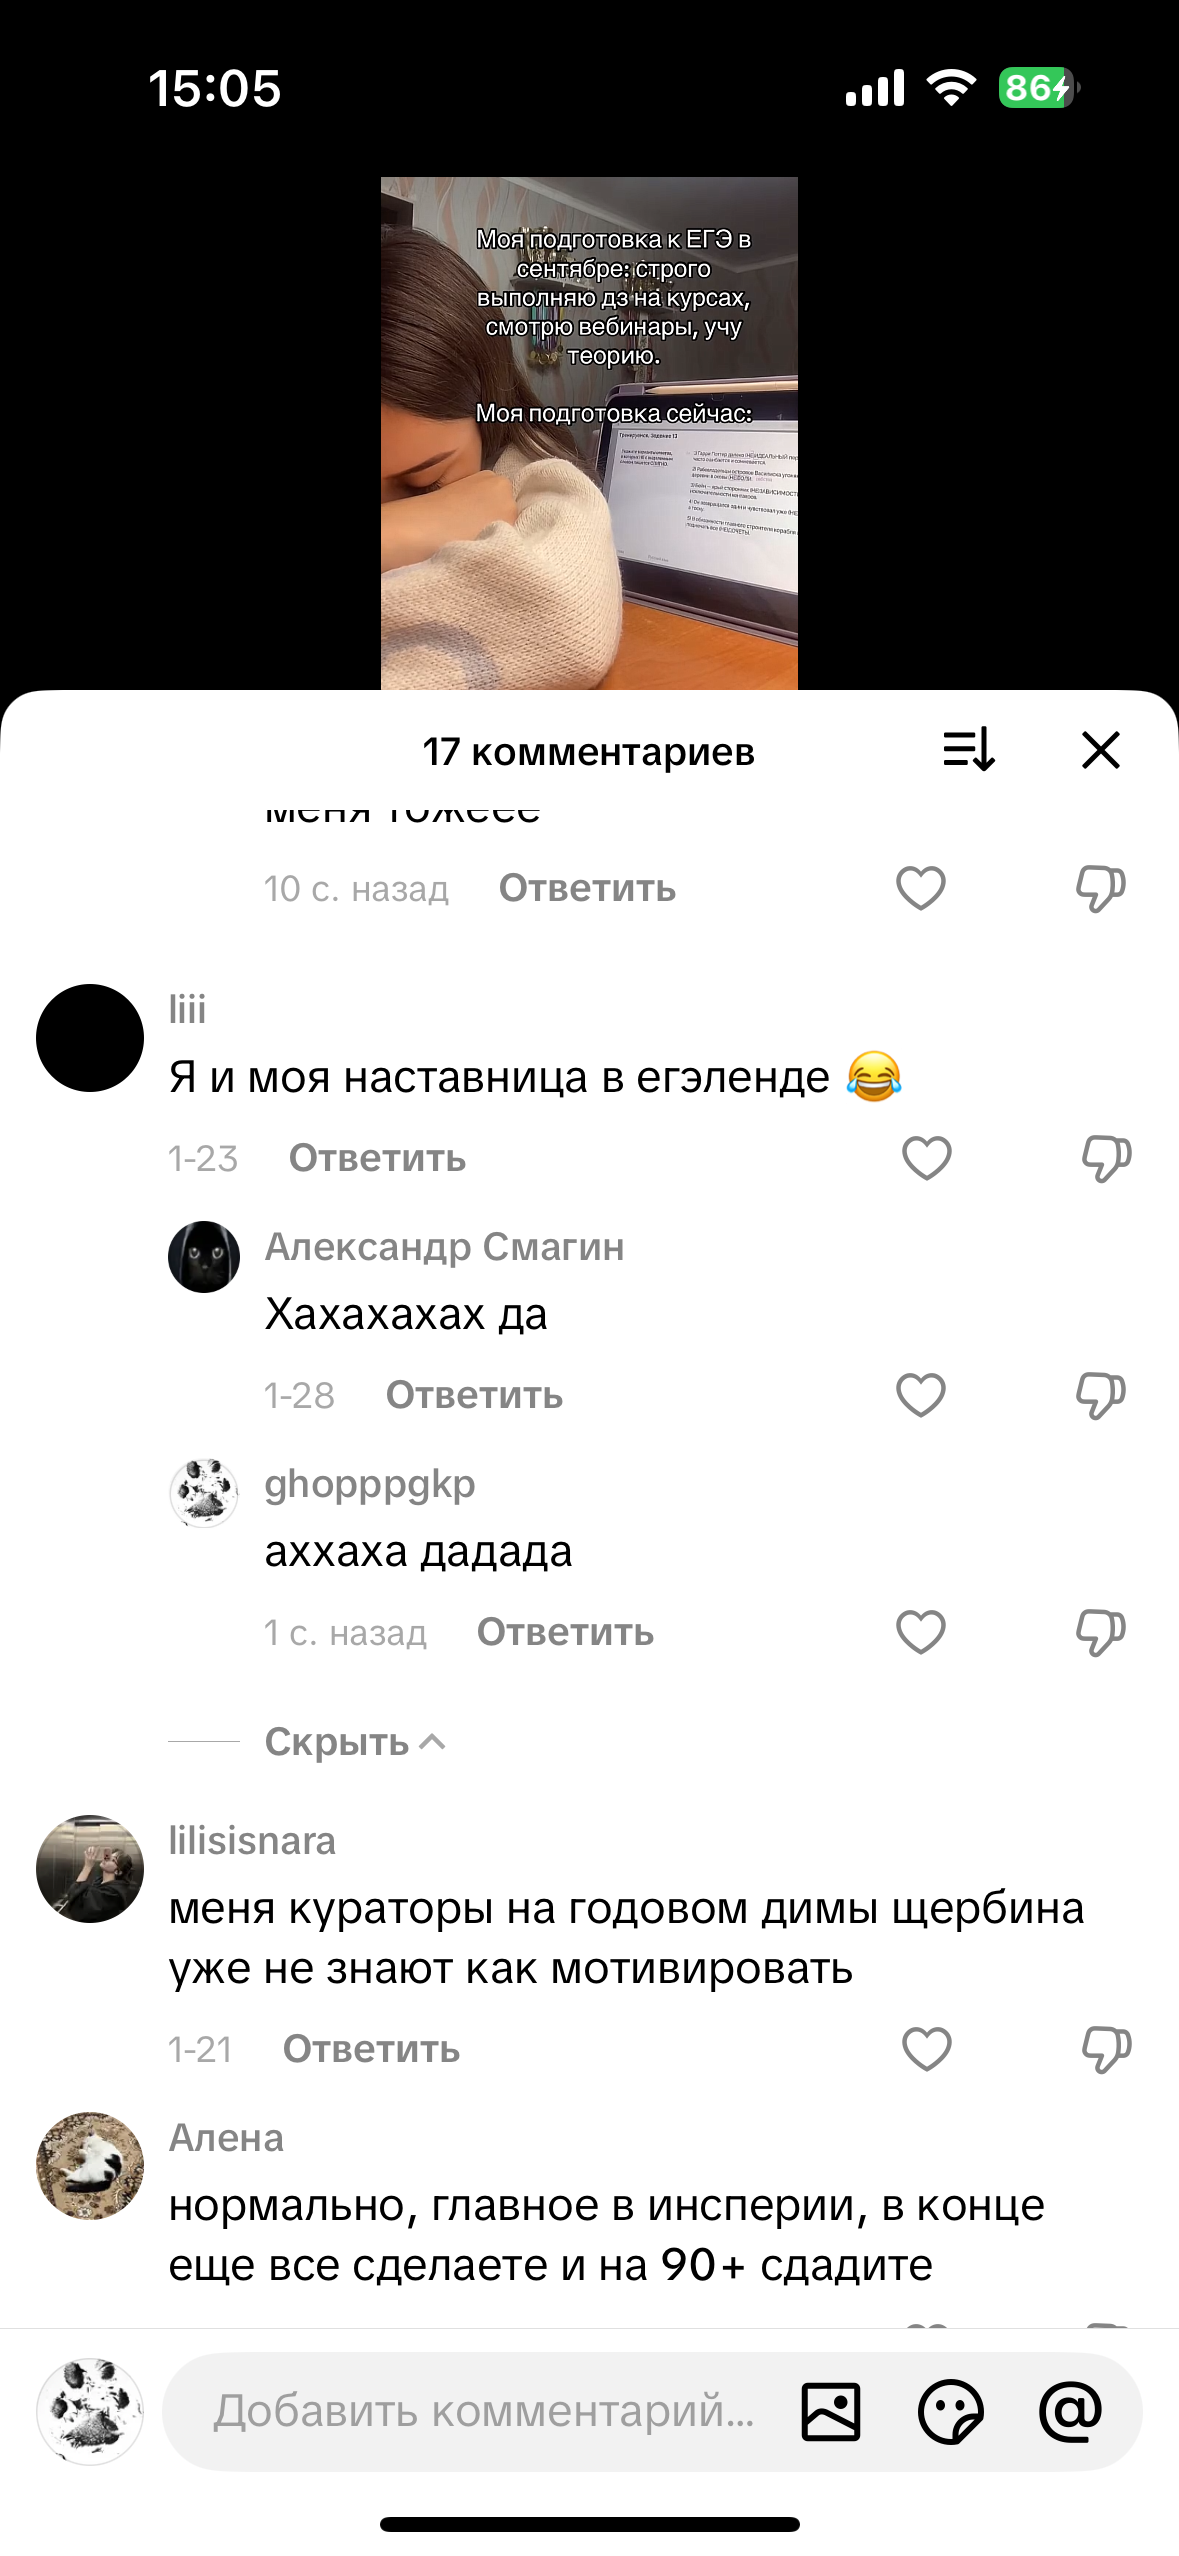Image resolution: width=1179 pixels, height=2556 pixels.
Task: Collapse replies with Скрыть
Action: (355, 1742)
